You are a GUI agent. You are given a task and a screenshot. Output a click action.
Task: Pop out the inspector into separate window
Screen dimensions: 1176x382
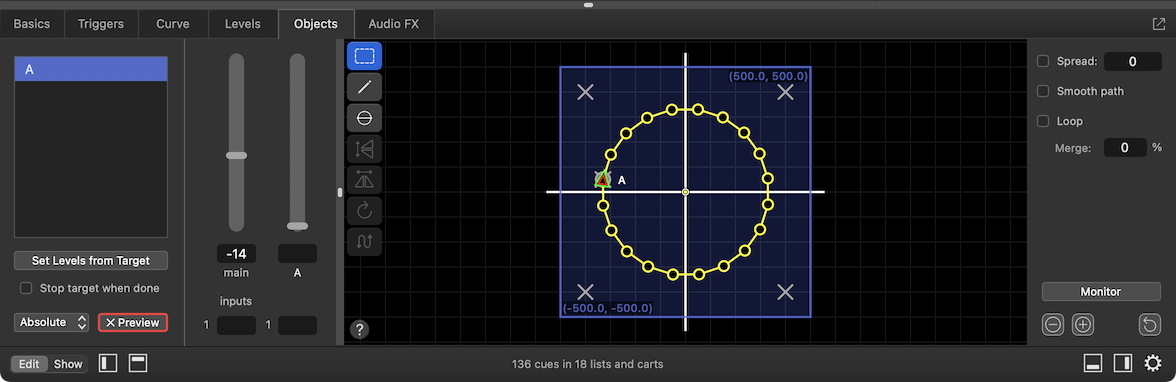[1158, 23]
